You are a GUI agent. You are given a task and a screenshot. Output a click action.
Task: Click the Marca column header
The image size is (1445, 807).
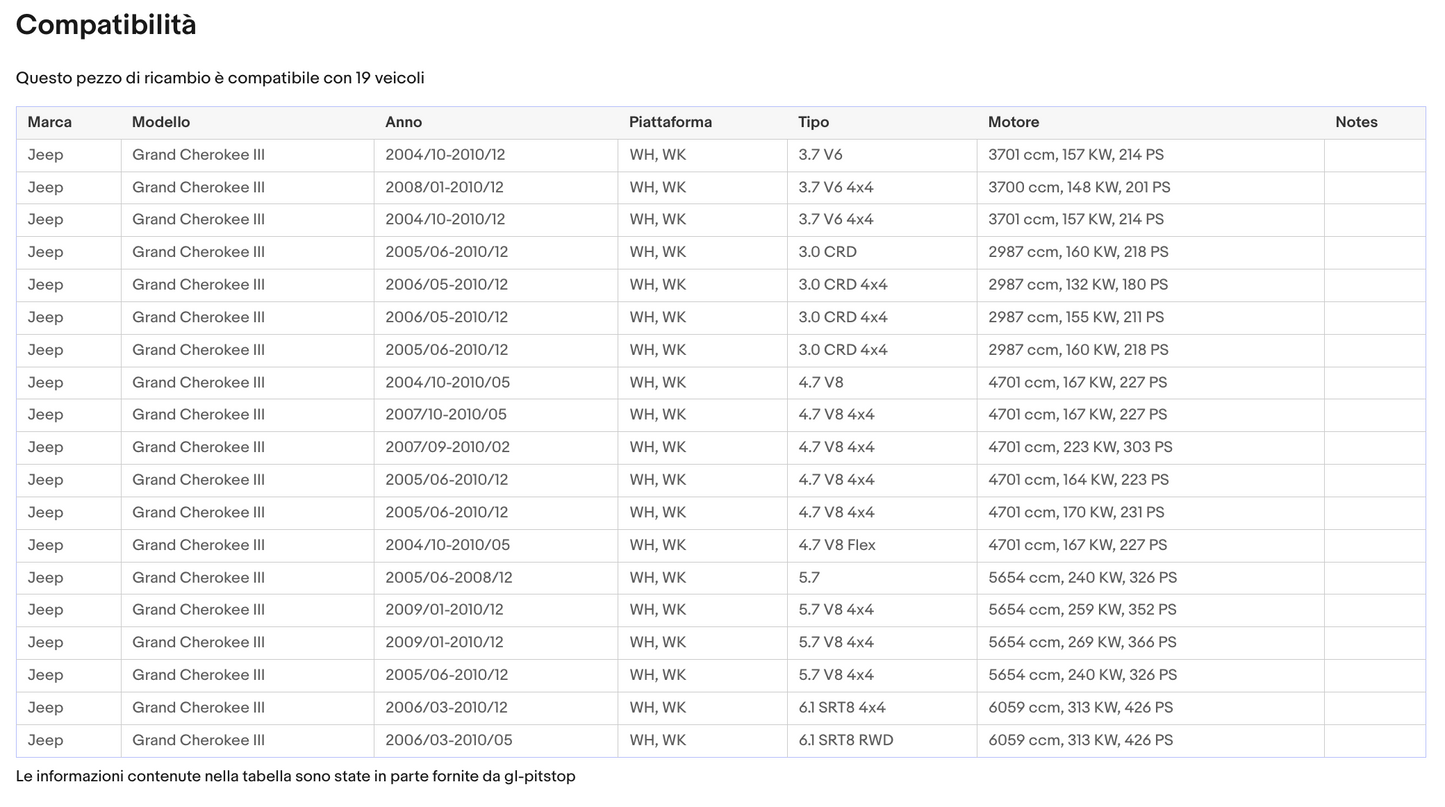[50, 122]
